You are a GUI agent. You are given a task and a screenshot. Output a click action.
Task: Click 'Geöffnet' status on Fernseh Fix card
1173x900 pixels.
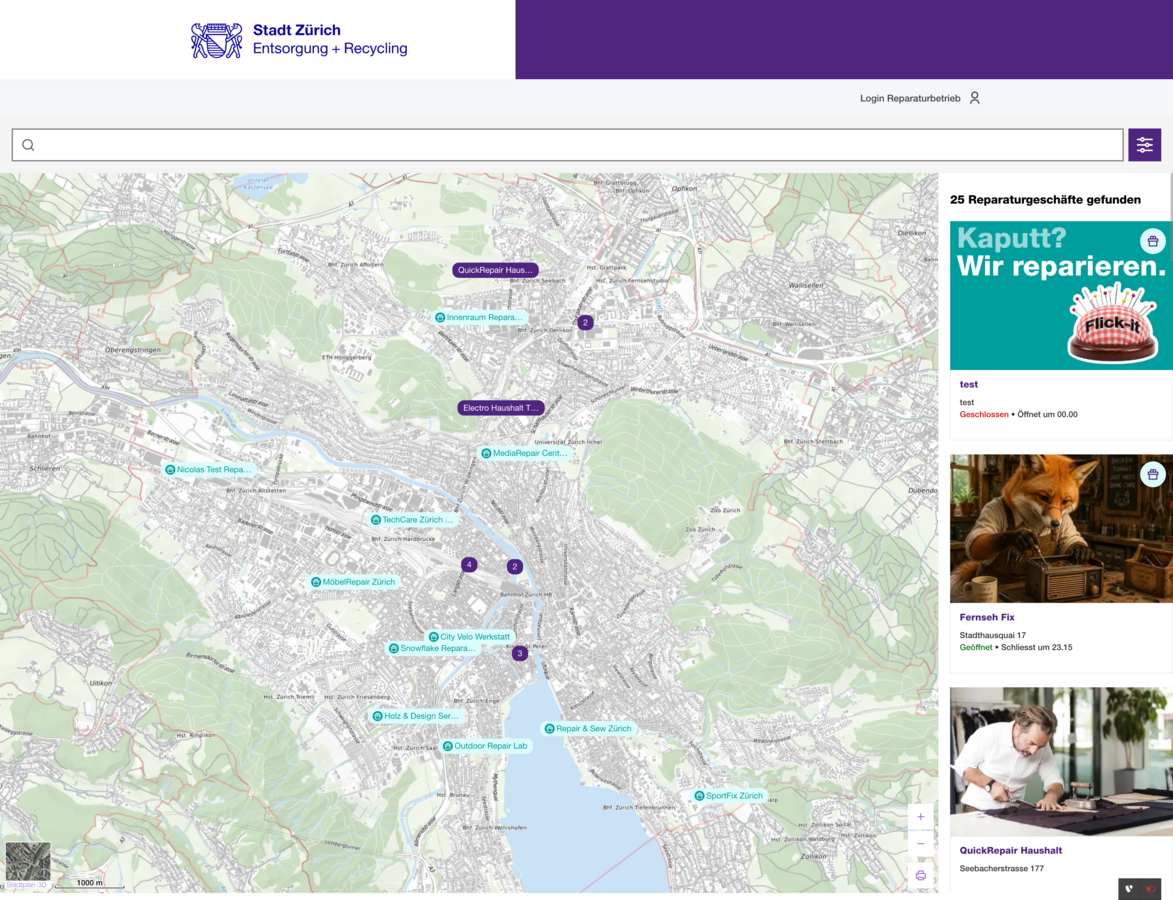point(976,648)
